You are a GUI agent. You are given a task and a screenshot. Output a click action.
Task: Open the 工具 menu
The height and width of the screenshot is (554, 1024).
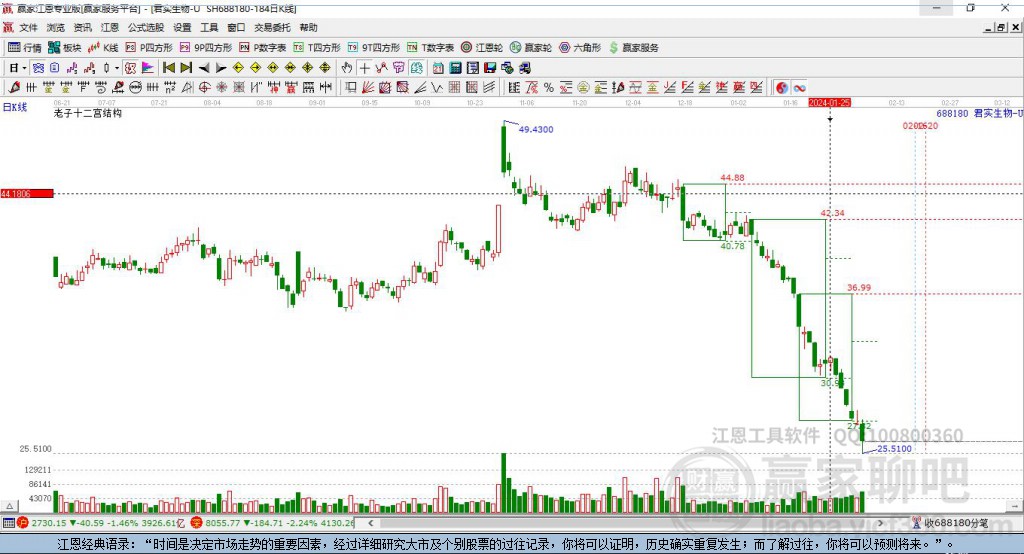pyautogui.click(x=209, y=27)
